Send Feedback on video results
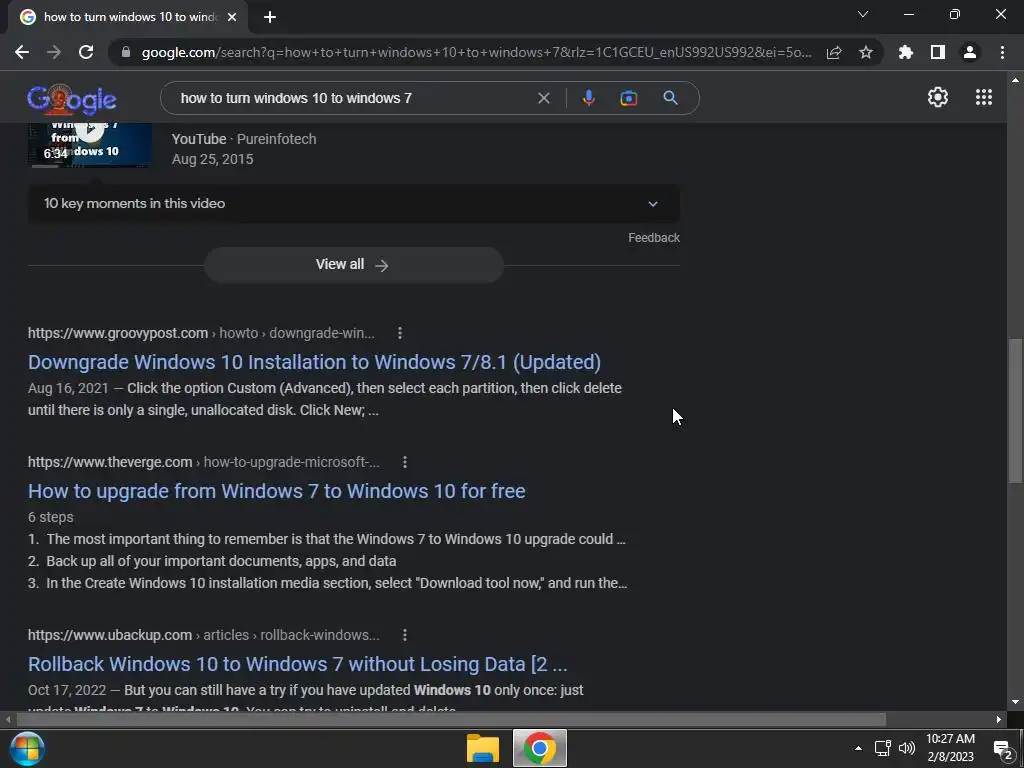 click(x=654, y=238)
